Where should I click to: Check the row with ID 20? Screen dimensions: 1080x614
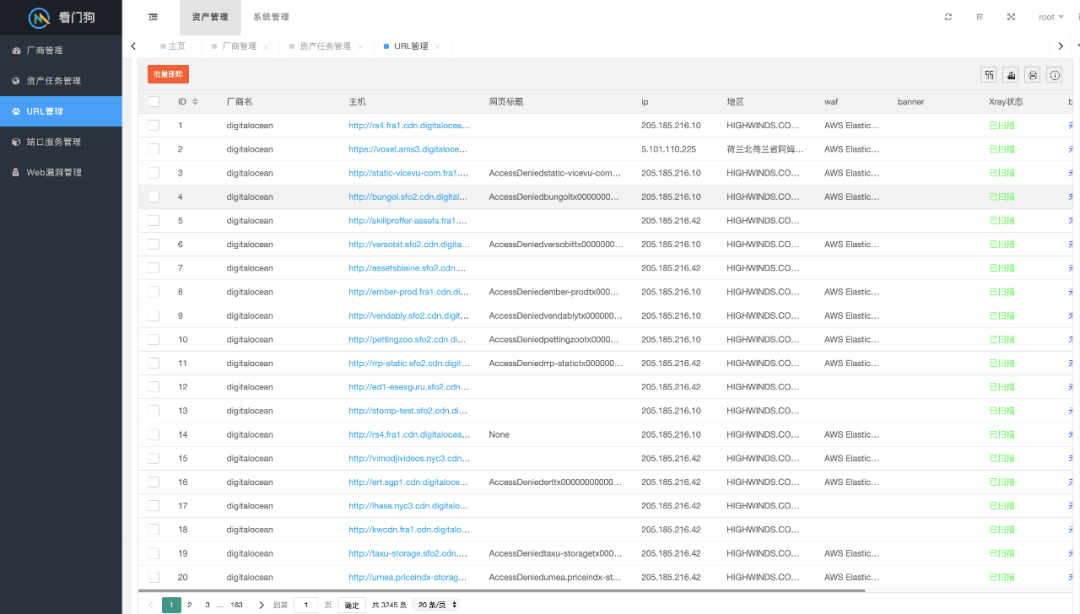pyautogui.click(x=154, y=577)
